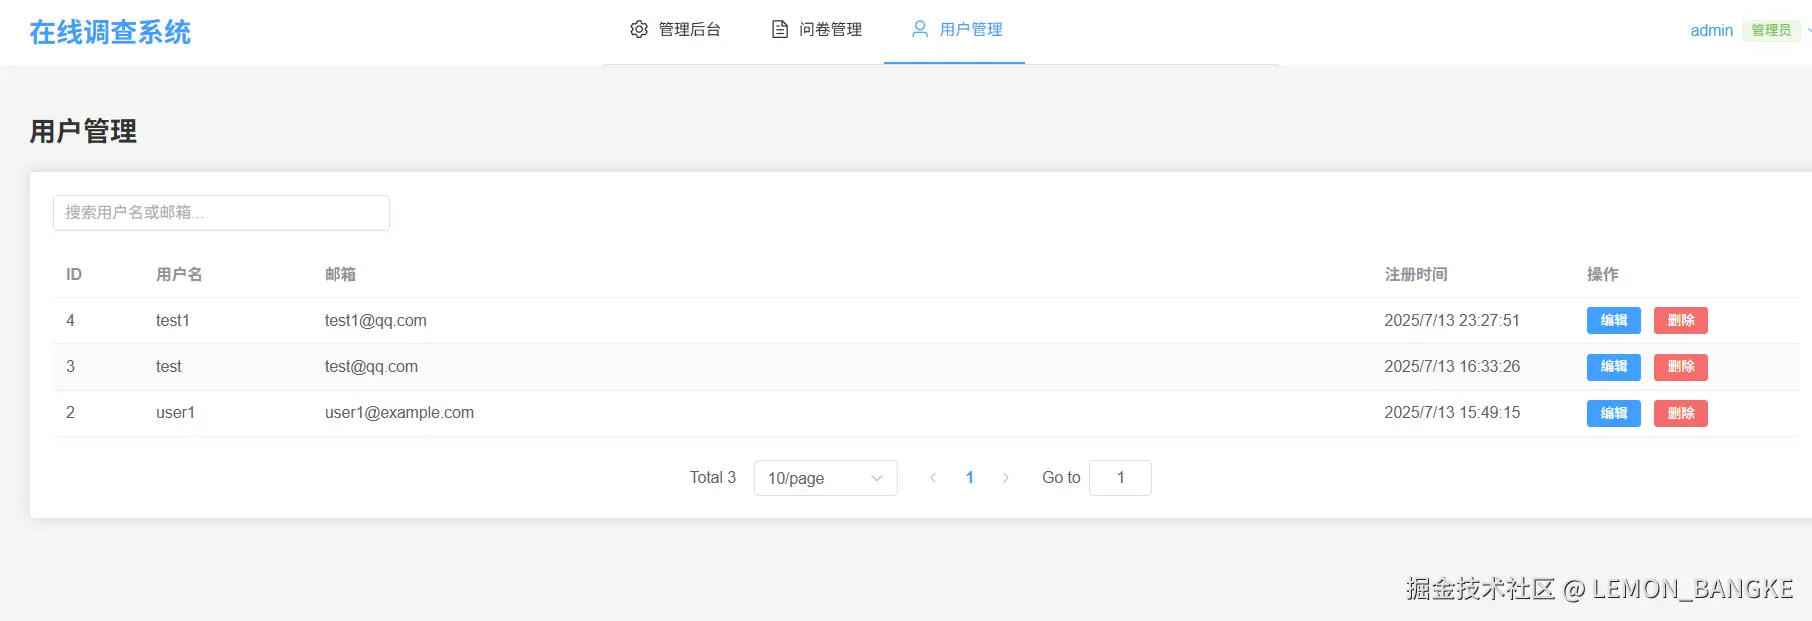
Task: Edit user test1 with 编辑 button
Action: pos(1613,320)
